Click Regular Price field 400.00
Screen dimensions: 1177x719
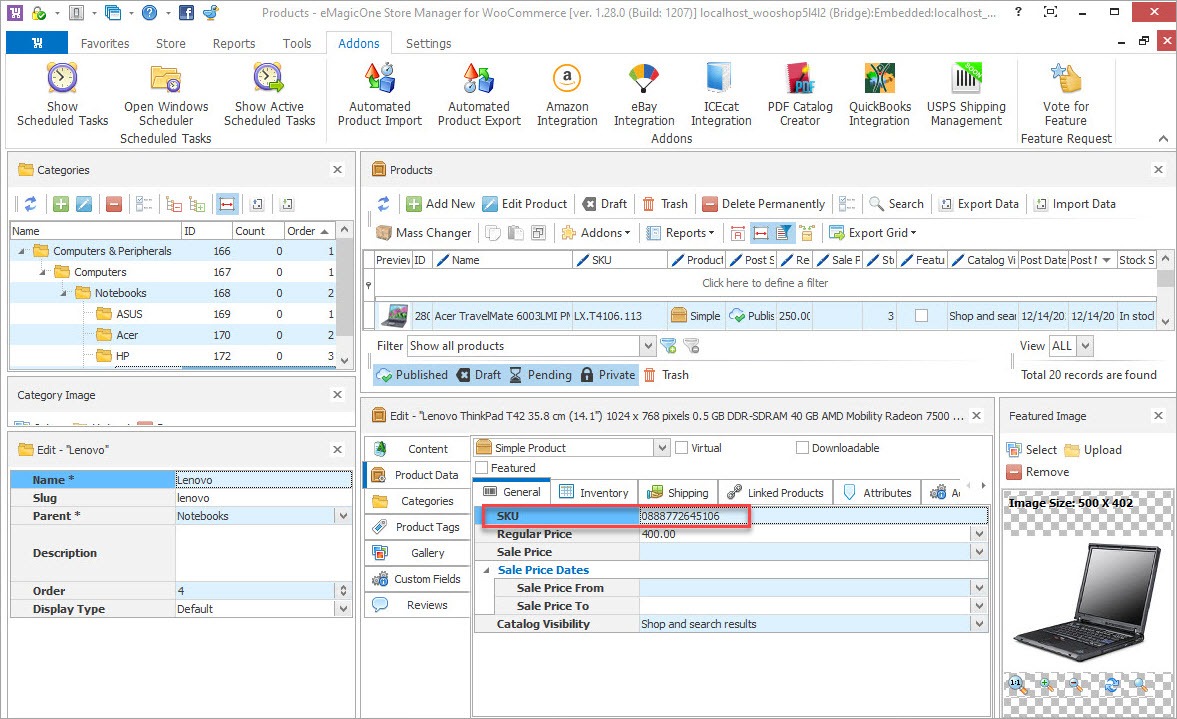[805, 534]
